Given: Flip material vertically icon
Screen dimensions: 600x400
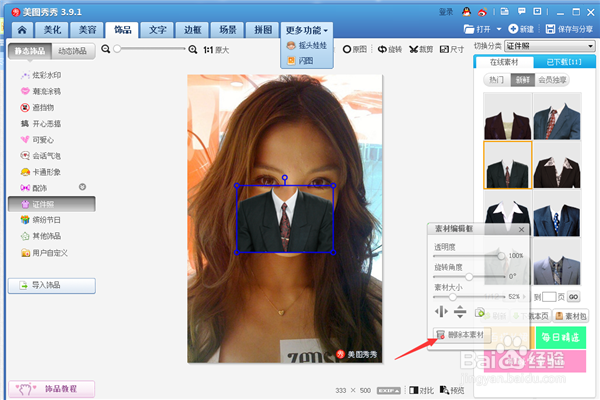Looking at the screenshot, I should pos(460,312).
